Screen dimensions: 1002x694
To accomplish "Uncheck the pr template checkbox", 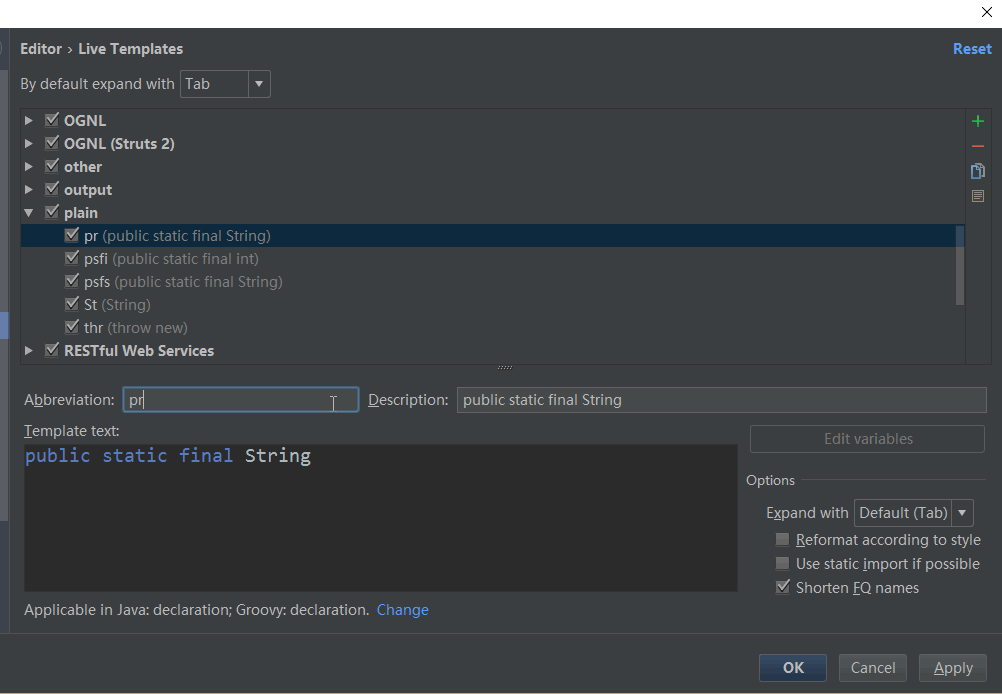I will pos(72,235).
